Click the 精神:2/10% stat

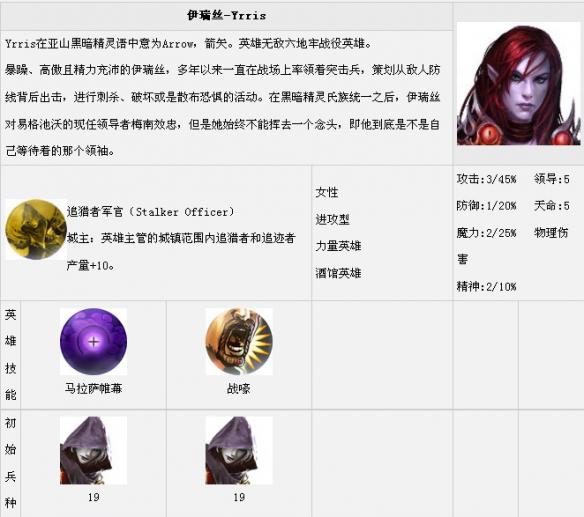click(x=486, y=286)
